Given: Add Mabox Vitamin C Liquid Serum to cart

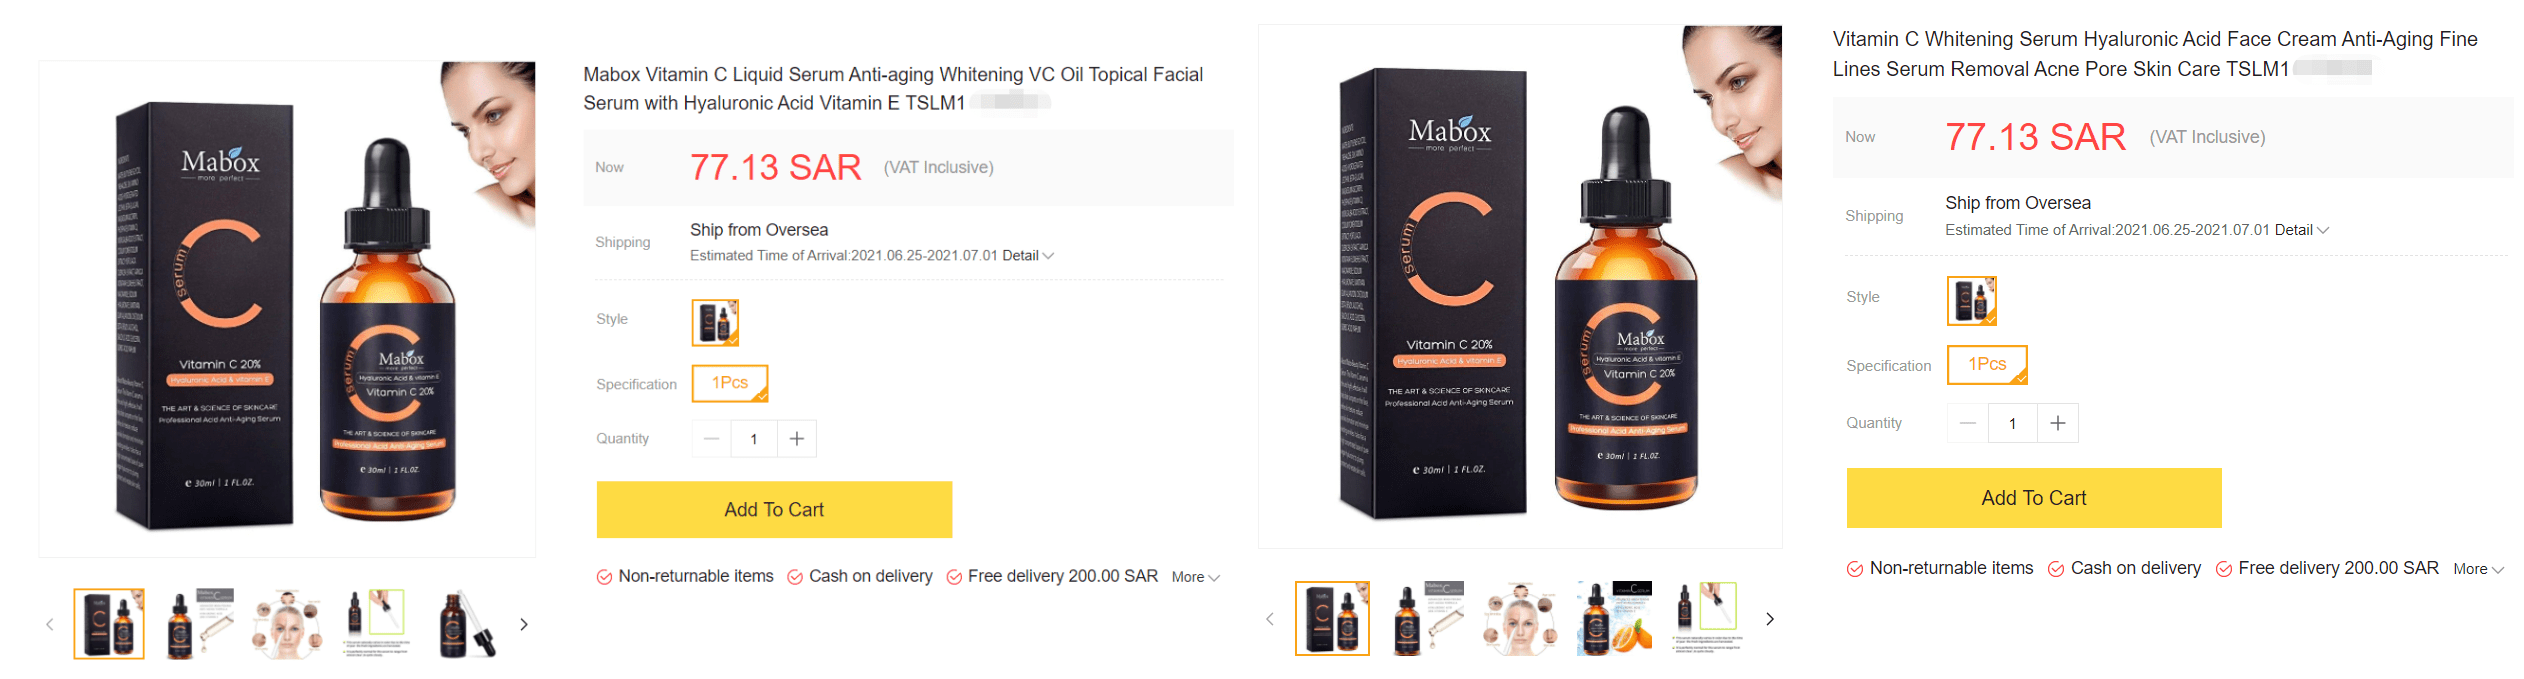Looking at the screenshot, I should click(x=774, y=510).
